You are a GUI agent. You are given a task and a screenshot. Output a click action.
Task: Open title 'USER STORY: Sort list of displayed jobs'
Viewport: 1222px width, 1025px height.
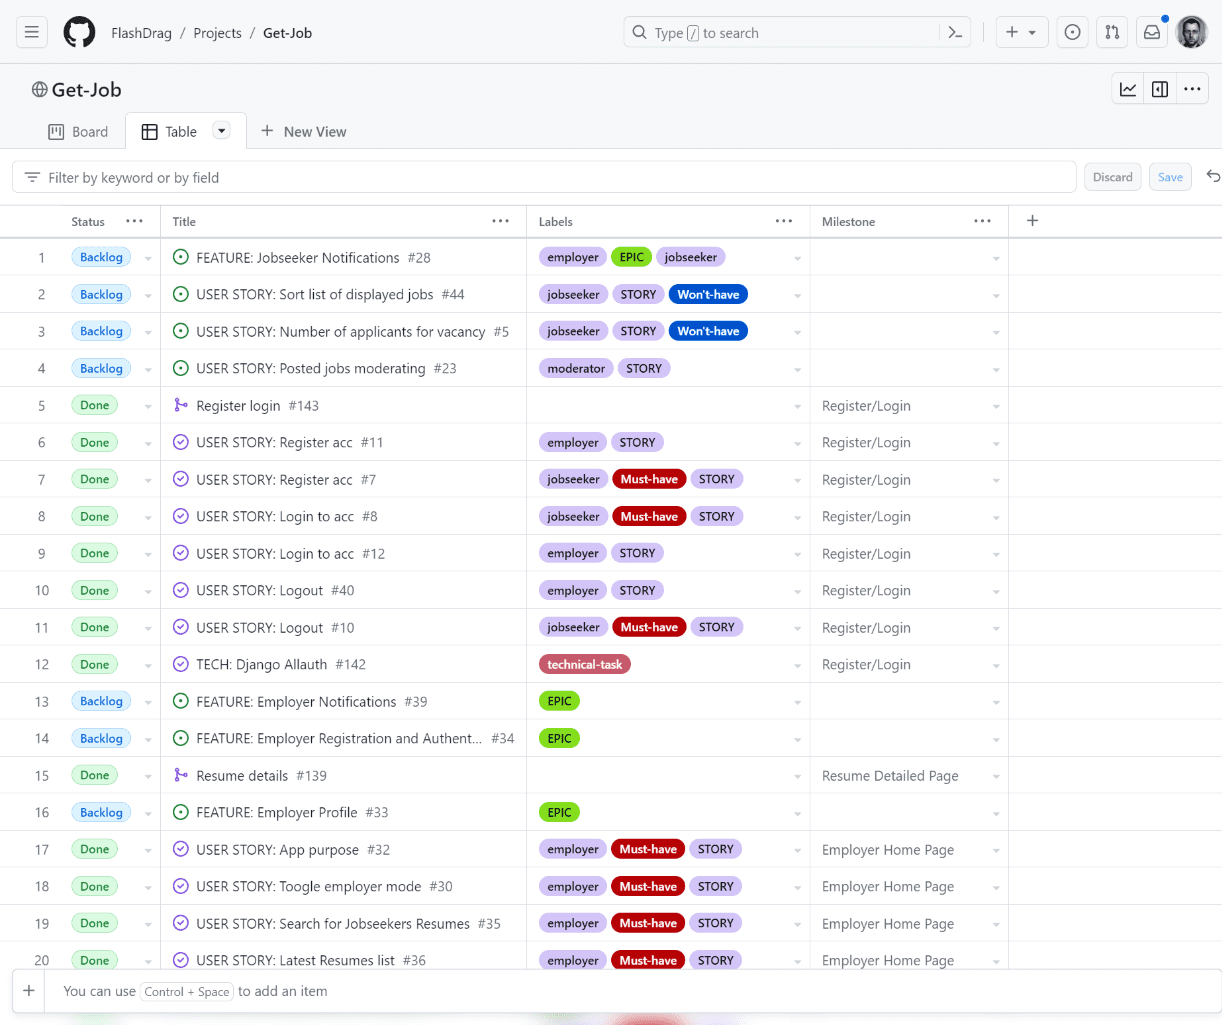pyautogui.click(x=315, y=294)
